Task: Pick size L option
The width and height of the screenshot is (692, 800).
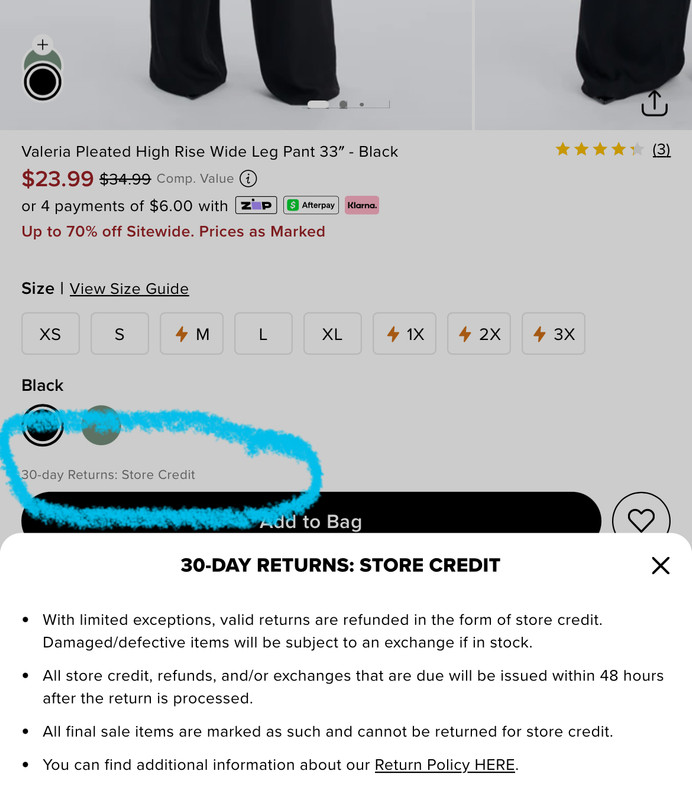Action: pyautogui.click(x=263, y=334)
